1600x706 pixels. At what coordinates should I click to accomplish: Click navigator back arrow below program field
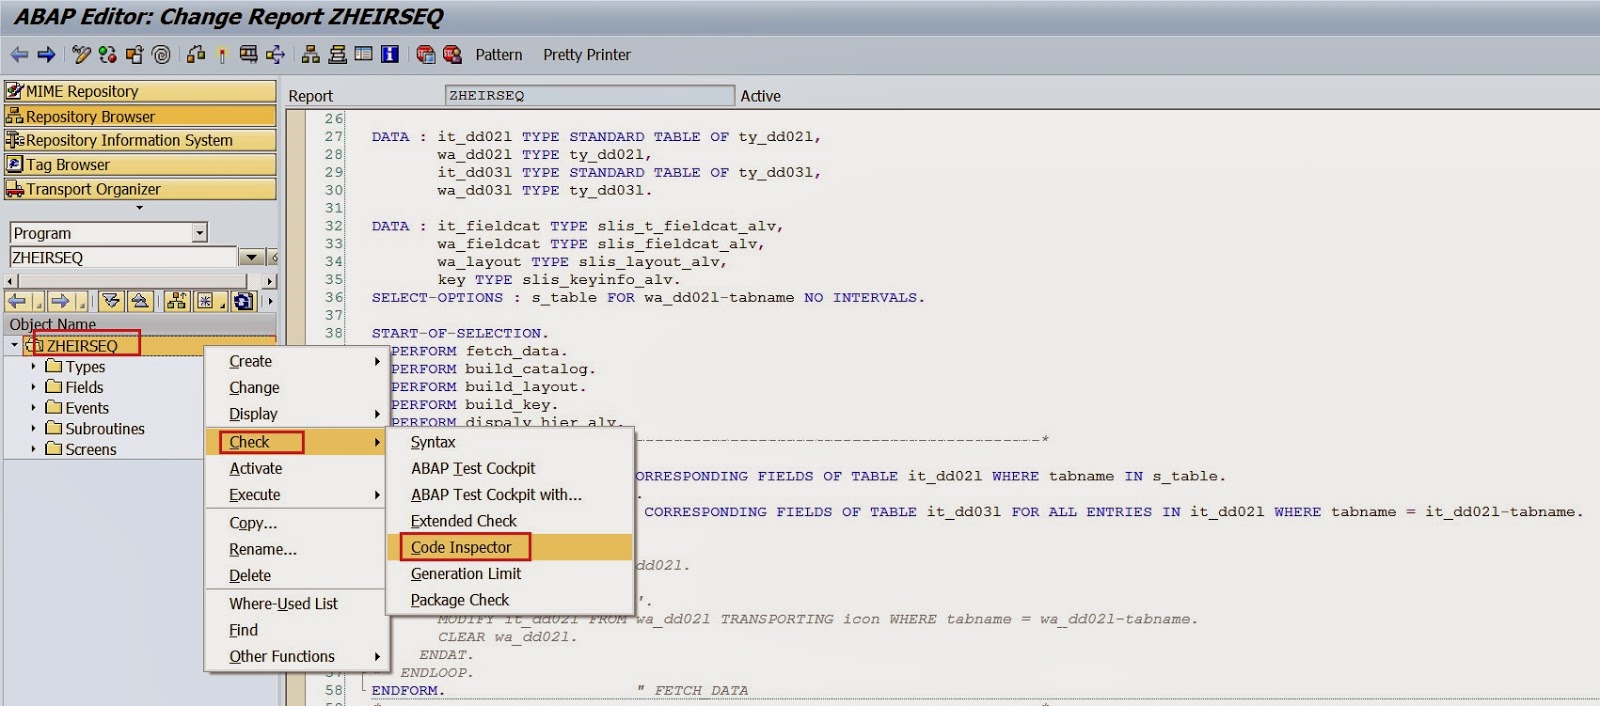tap(18, 301)
